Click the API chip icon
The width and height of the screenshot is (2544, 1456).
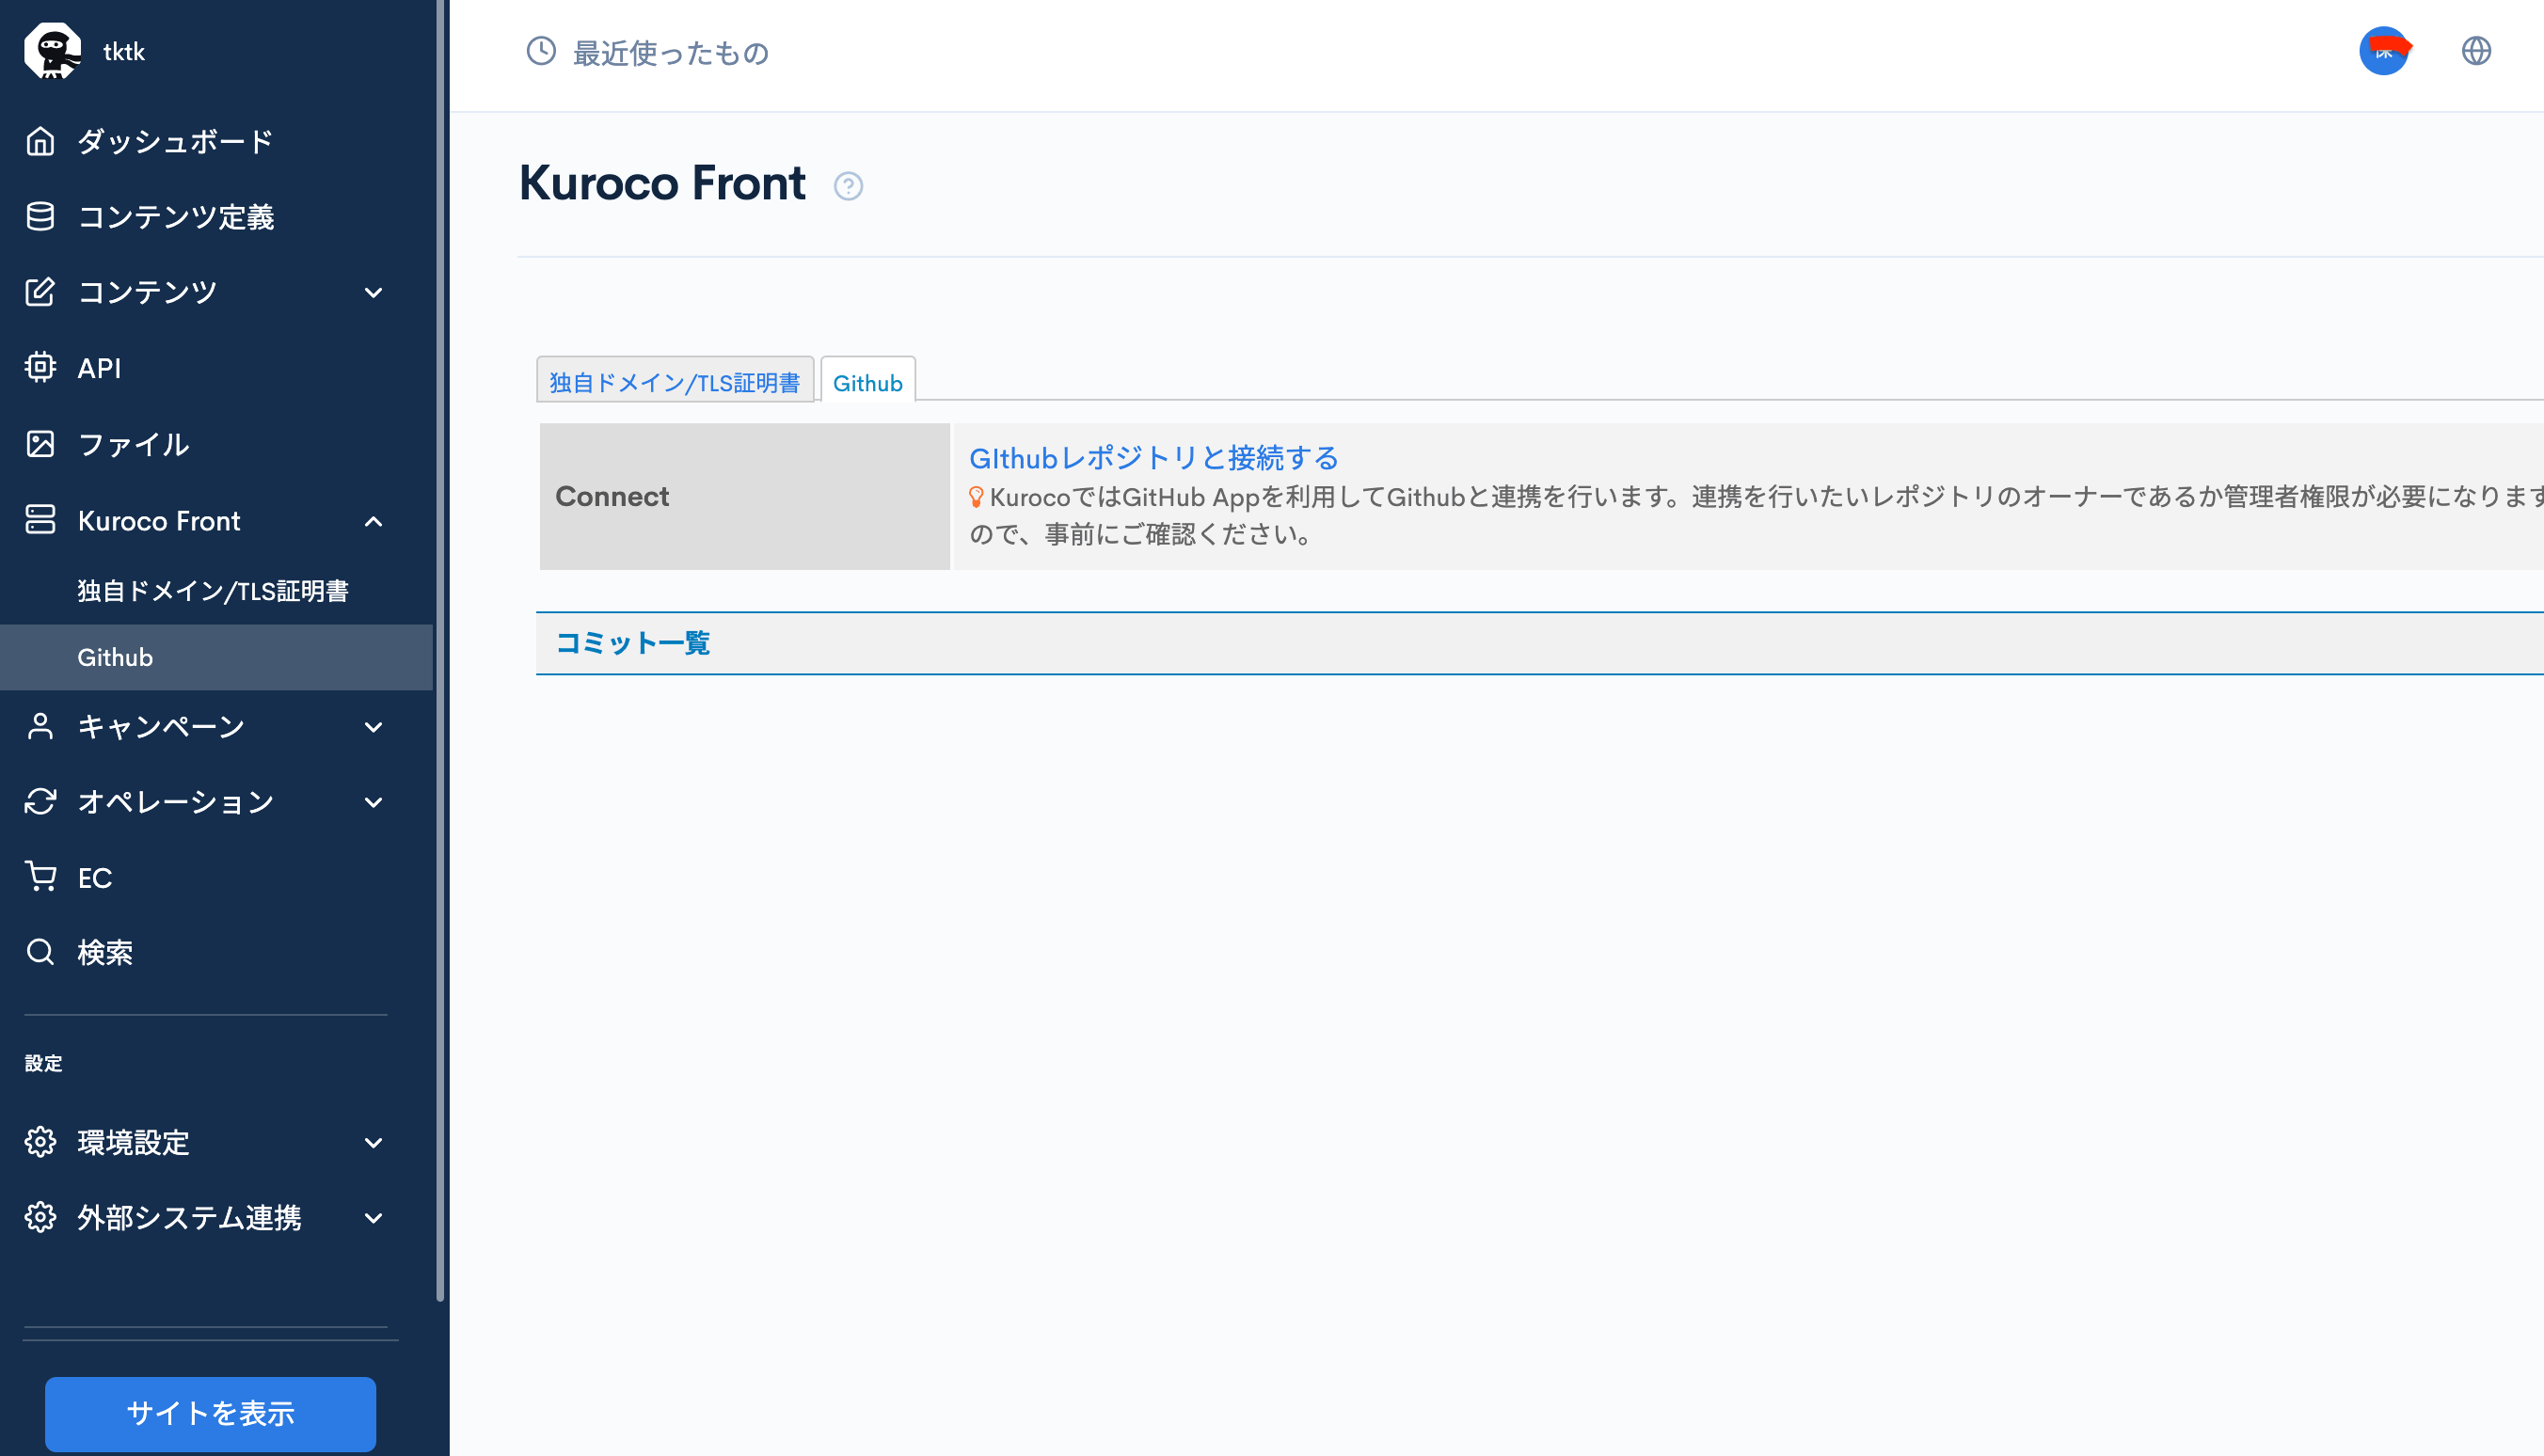click(x=40, y=367)
